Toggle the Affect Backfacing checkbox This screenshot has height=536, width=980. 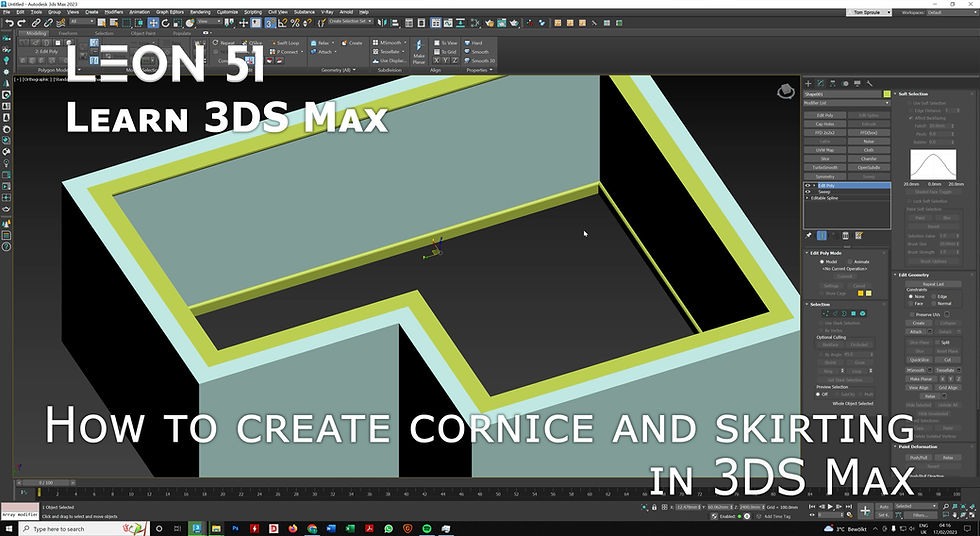click(x=911, y=117)
